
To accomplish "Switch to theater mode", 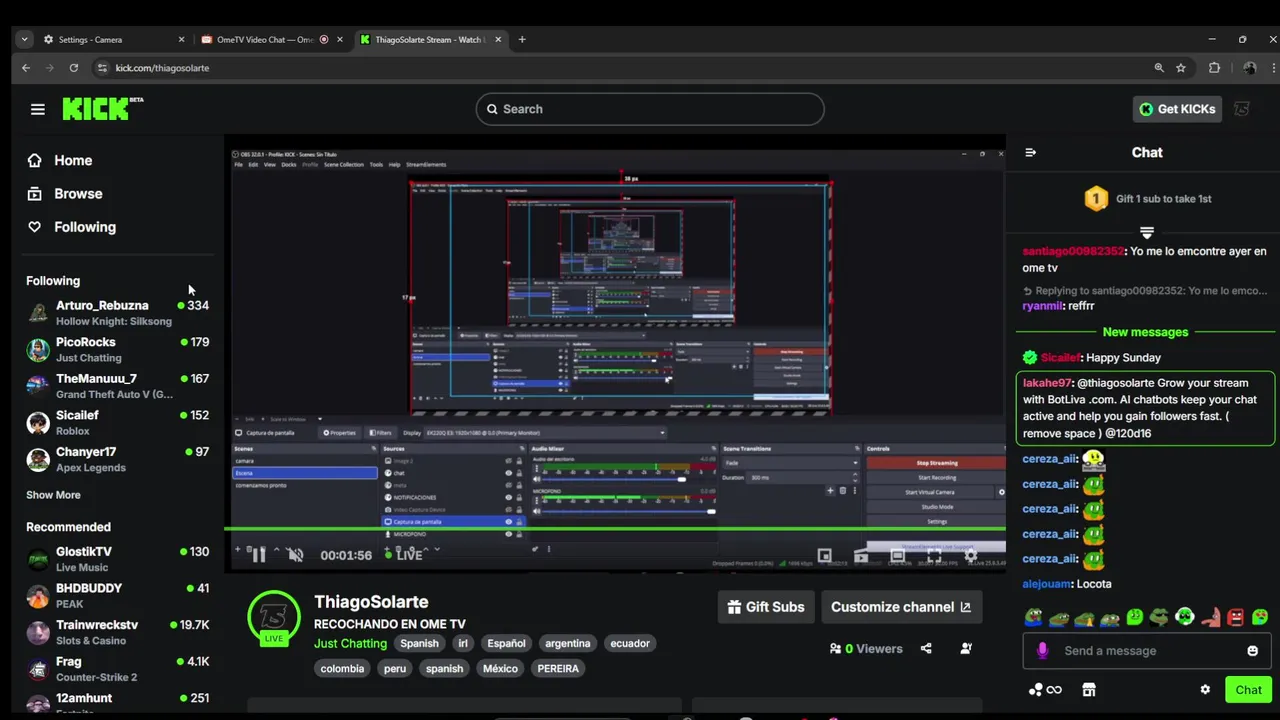I will pyautogui.click(x=897, y=556).
